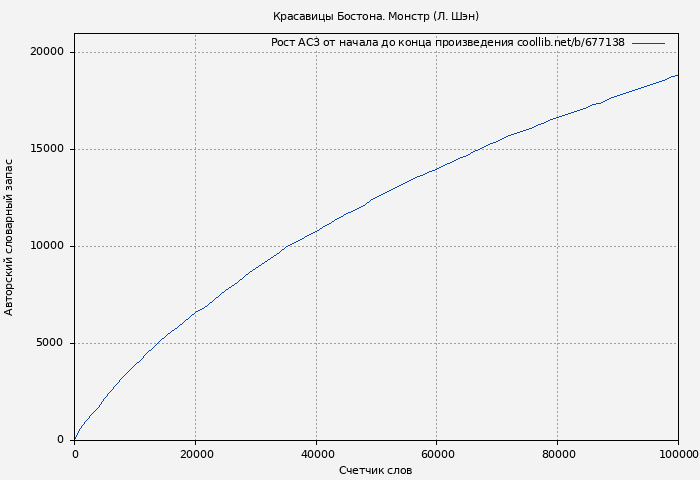Click the blue line sample in legend
Viewport: 700px width, 480px height.
(x=648, y=43)
